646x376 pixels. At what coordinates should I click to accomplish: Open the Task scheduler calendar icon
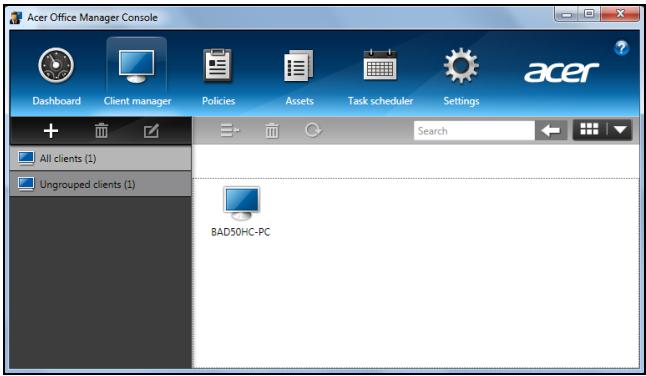380,65
